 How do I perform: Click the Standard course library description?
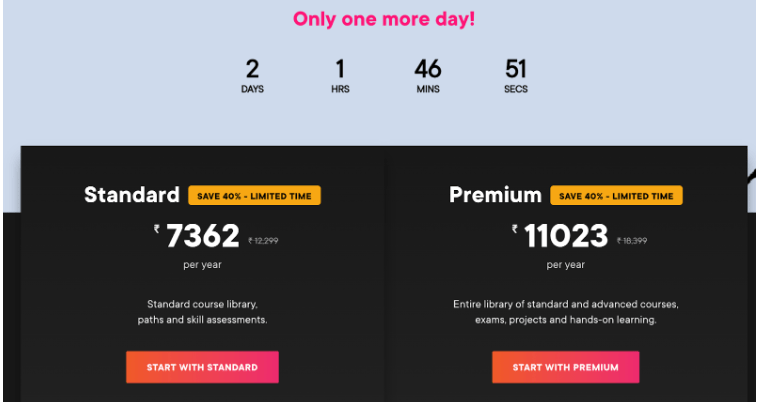pos(202,312)
